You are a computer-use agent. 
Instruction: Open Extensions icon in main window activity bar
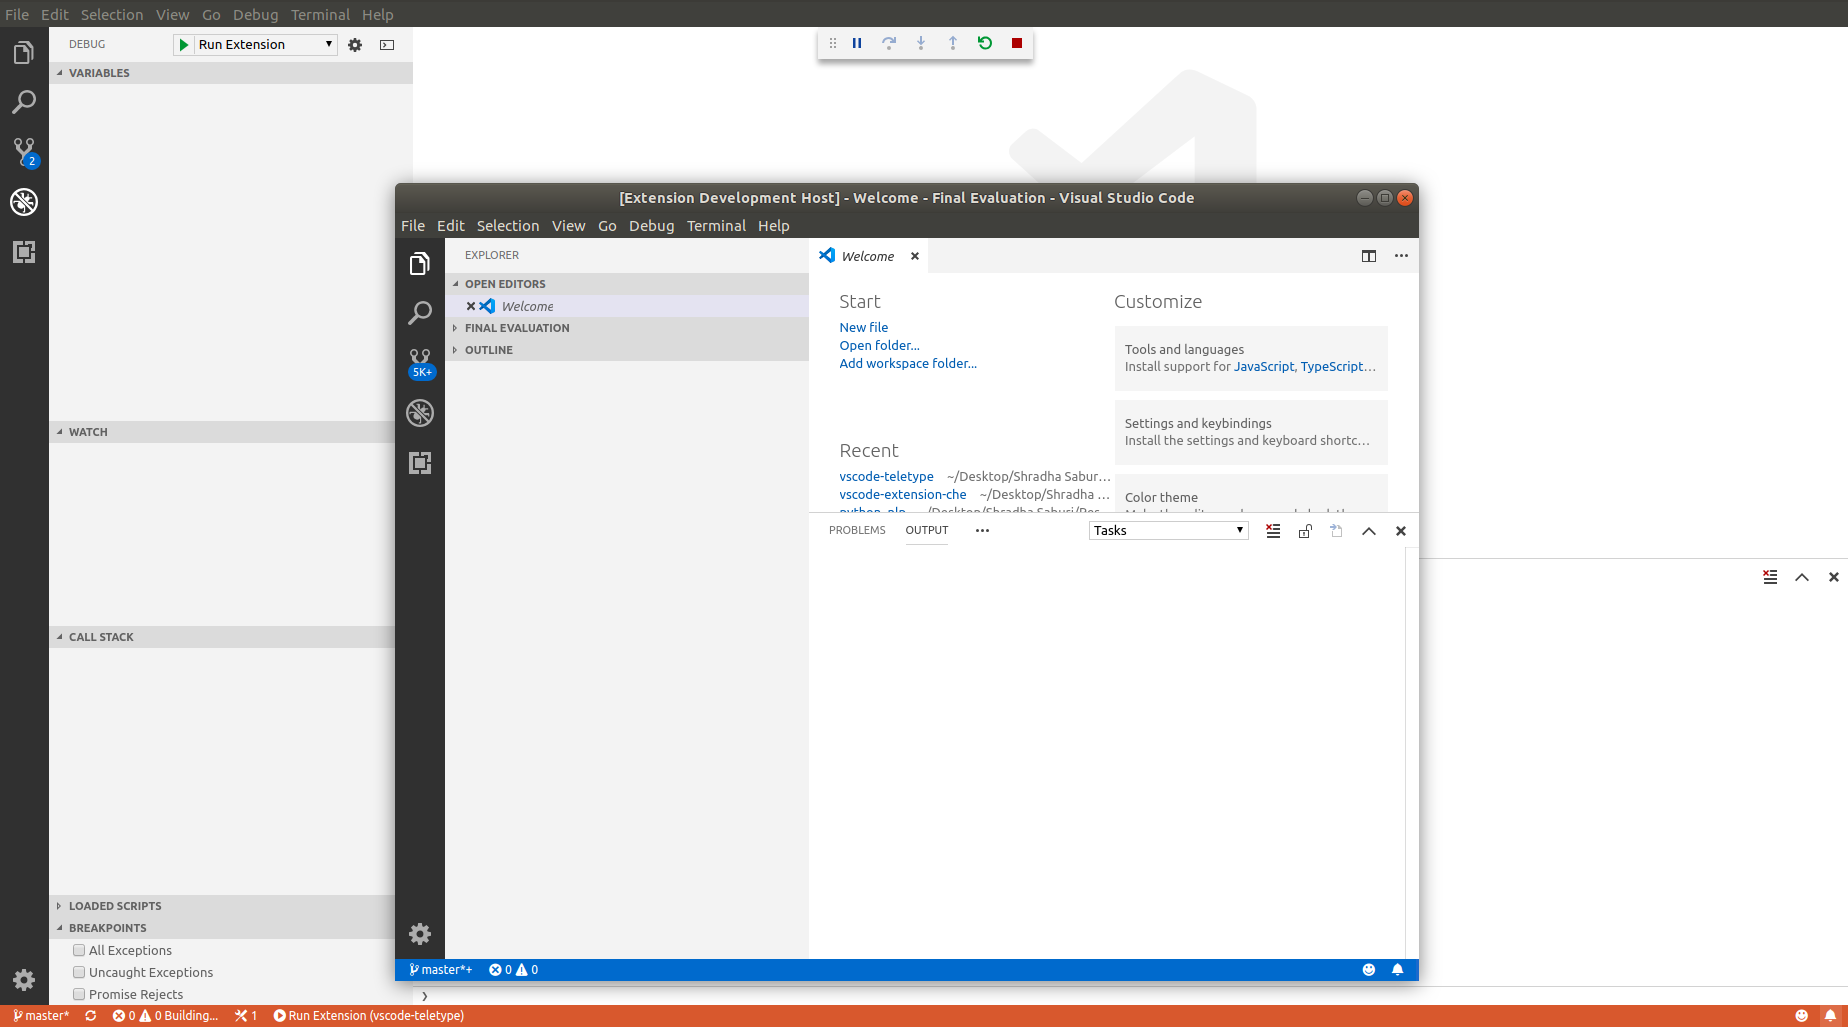pos(24,252)
